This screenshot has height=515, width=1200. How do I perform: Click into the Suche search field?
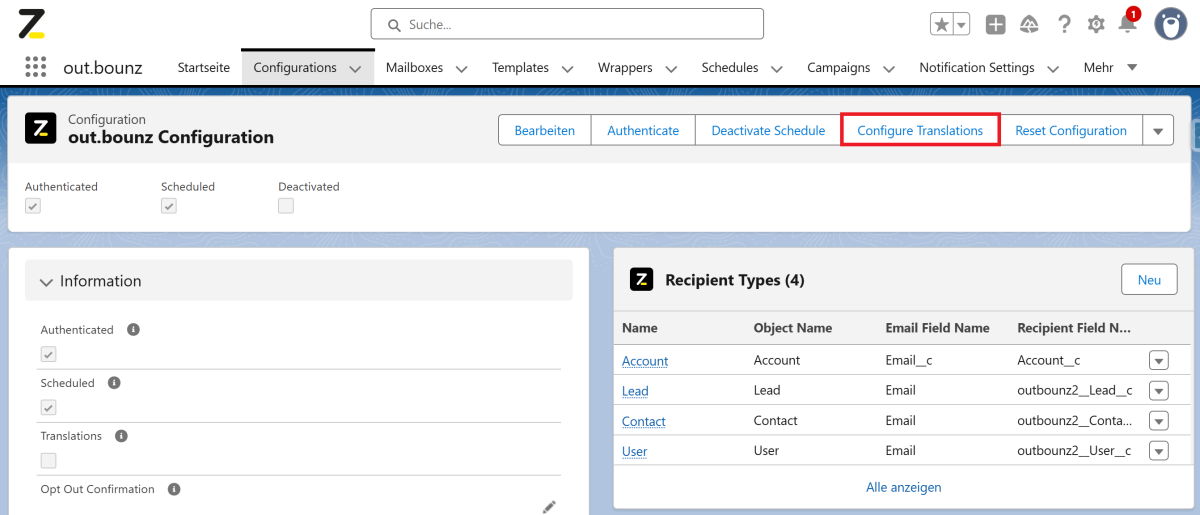pos(566,24)
